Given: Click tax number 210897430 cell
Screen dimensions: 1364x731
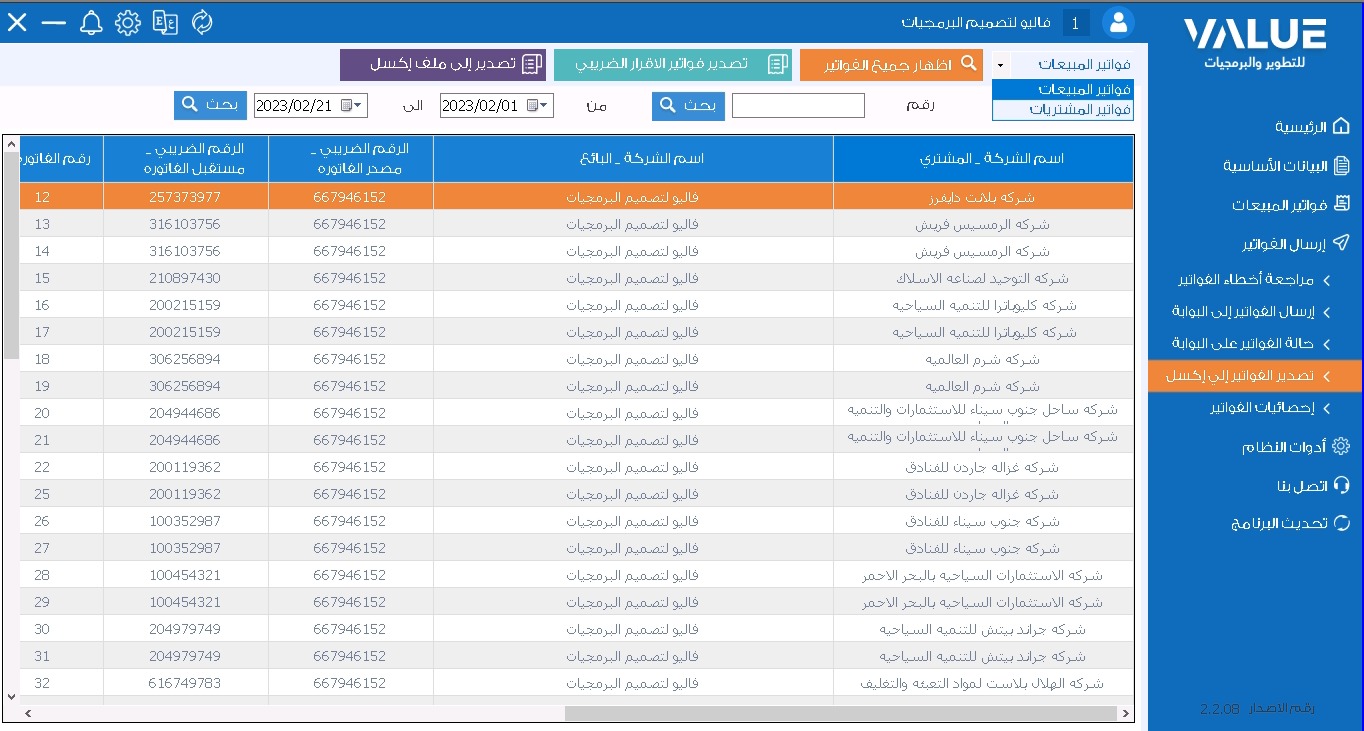Looking at the screenshot, I should [184, 278].
